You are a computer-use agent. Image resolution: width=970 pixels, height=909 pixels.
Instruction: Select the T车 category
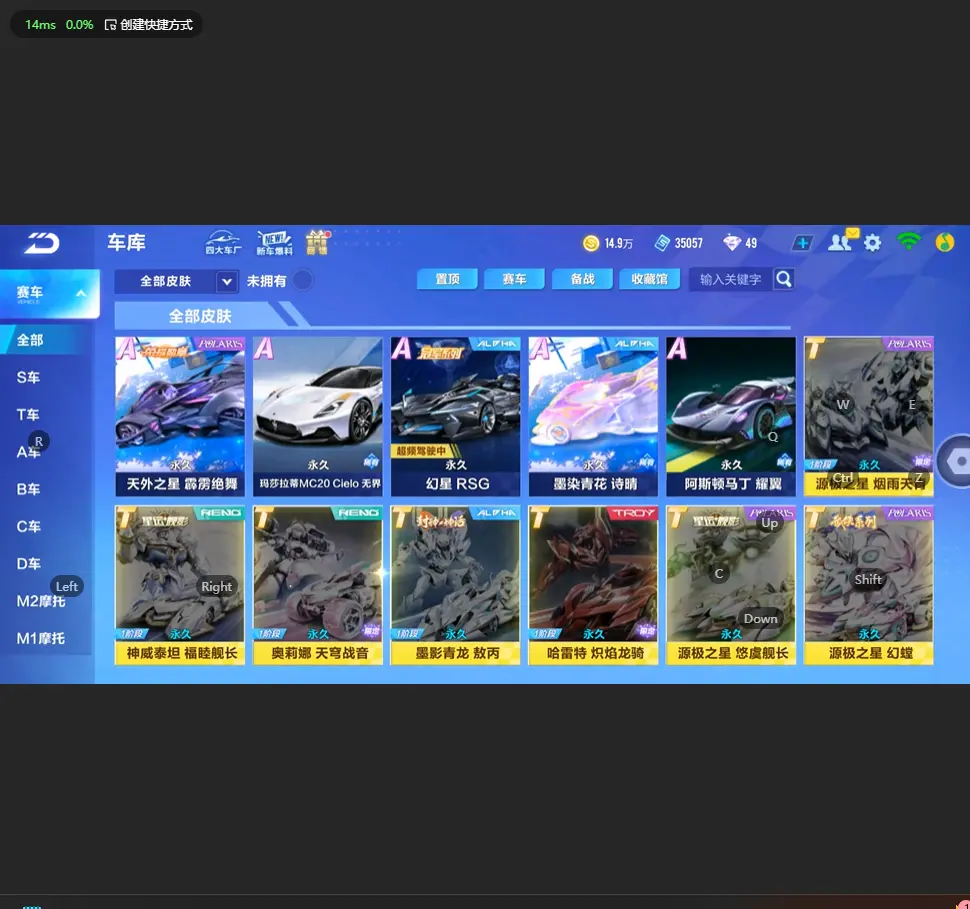(28, 415)
